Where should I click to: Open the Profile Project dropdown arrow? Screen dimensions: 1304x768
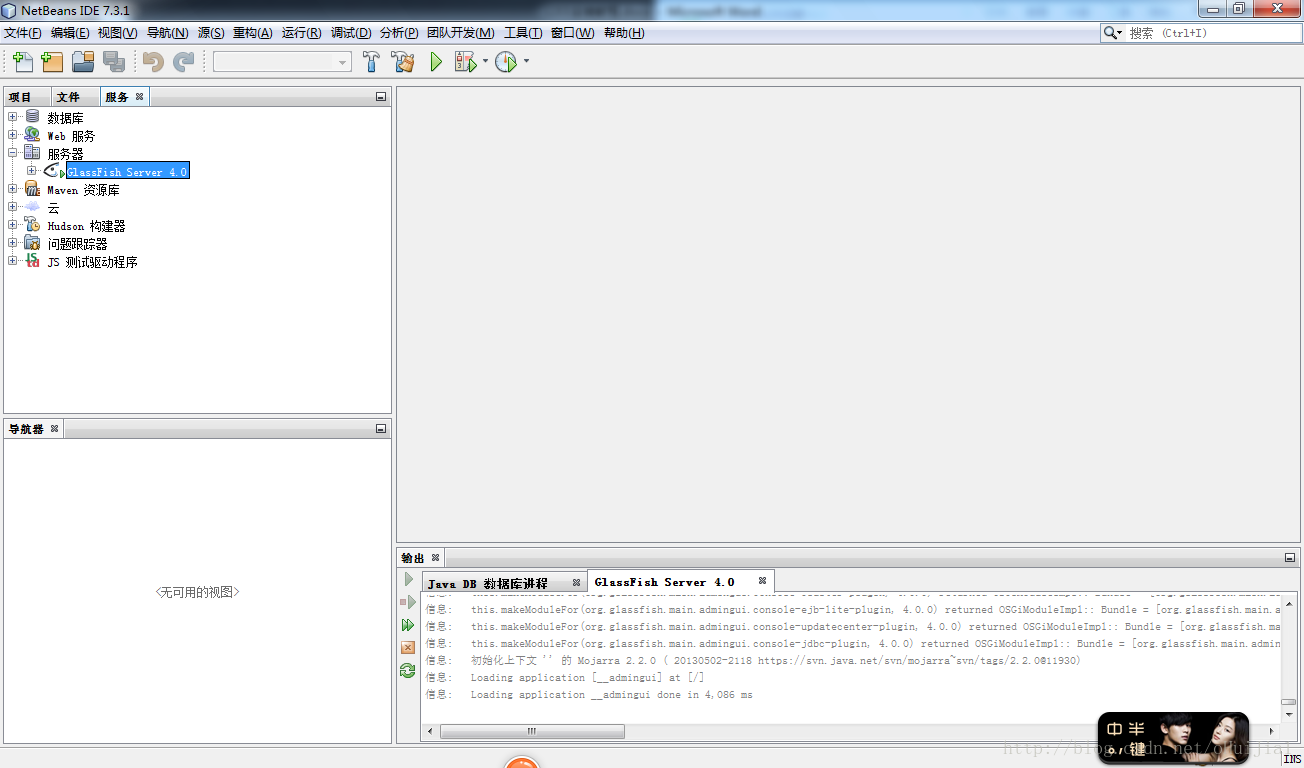click(x=526, y=62)
